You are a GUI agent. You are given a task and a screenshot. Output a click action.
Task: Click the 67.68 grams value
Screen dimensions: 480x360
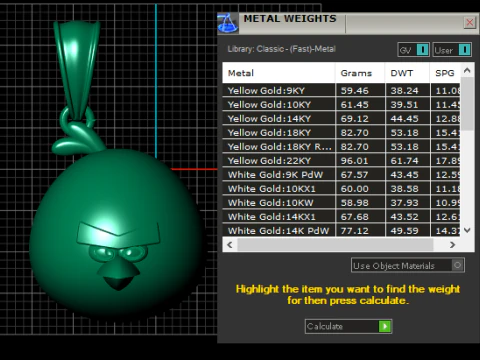[x=354, y=217]
